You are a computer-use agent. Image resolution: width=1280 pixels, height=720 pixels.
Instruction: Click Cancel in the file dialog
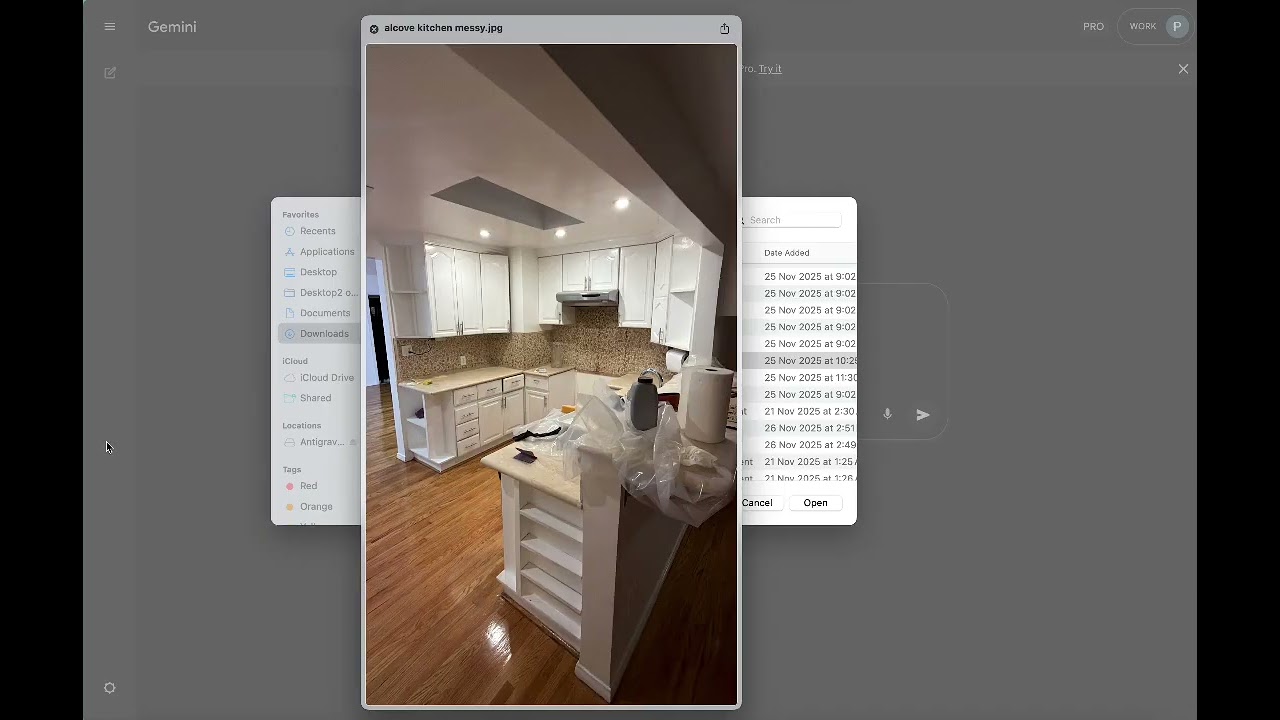pyautogui.click(x=758, y=503)
